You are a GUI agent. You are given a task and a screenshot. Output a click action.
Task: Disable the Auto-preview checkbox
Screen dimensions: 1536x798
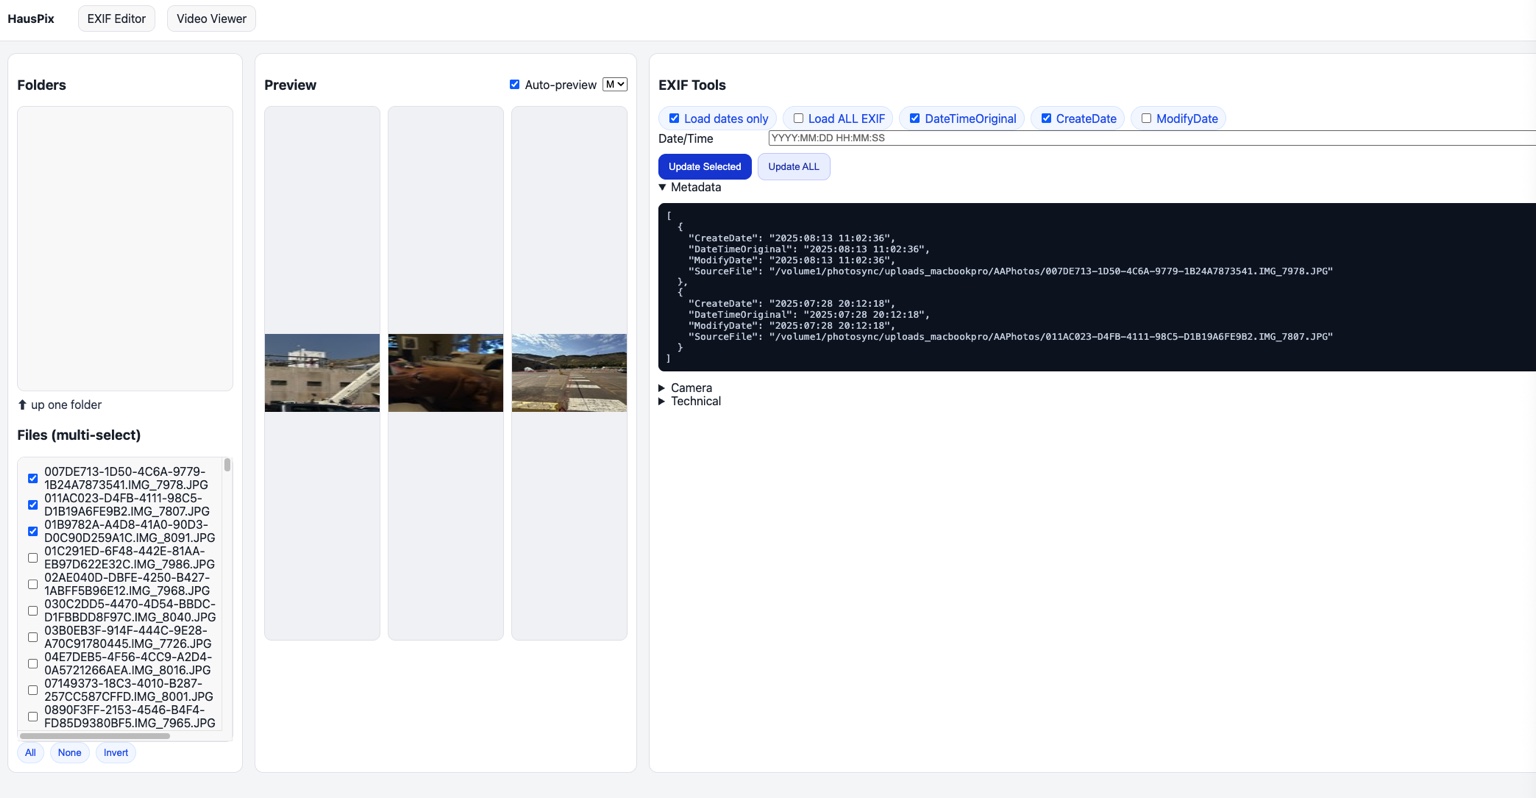coord(515,85)
